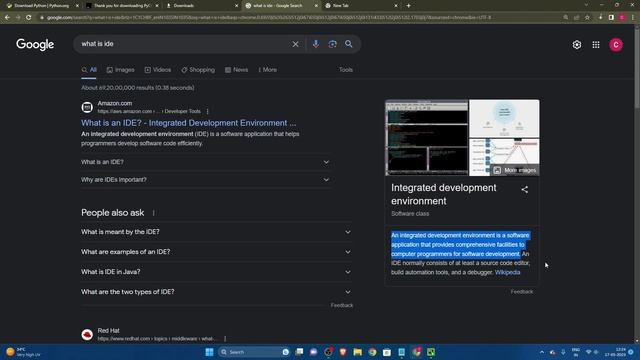Screen dimensions: 640x360
Task: Switch to the Shopping tab
Action: tap(198, 70)
